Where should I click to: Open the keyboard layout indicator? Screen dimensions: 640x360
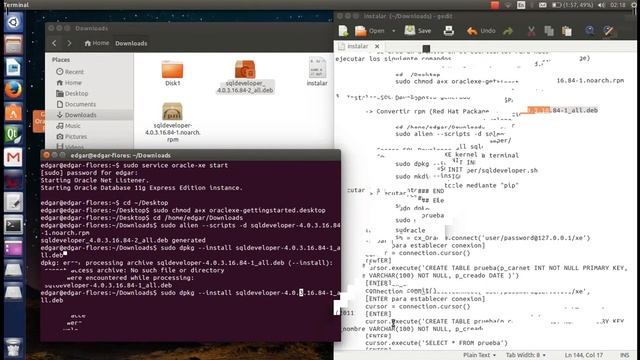(521, 5)
